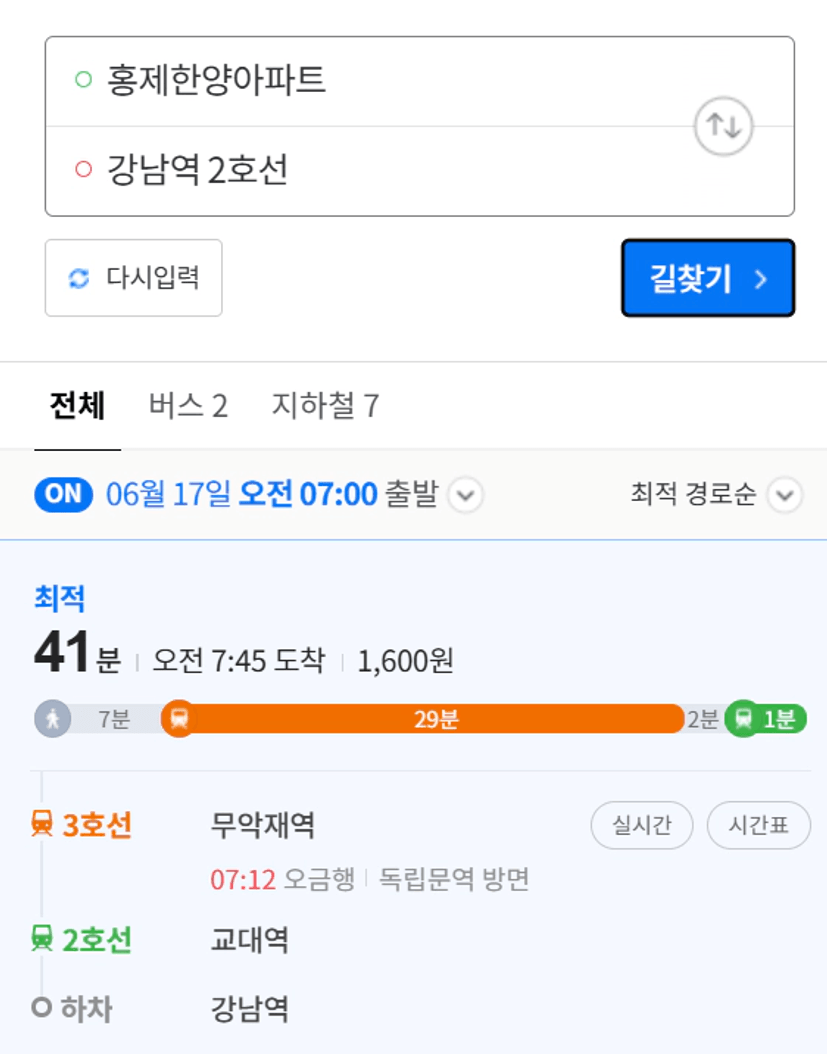Viewport: 827px width, 1054px height.
Task: Open the 최적 경로순 sort dropdown
Action: coord(716,495)
